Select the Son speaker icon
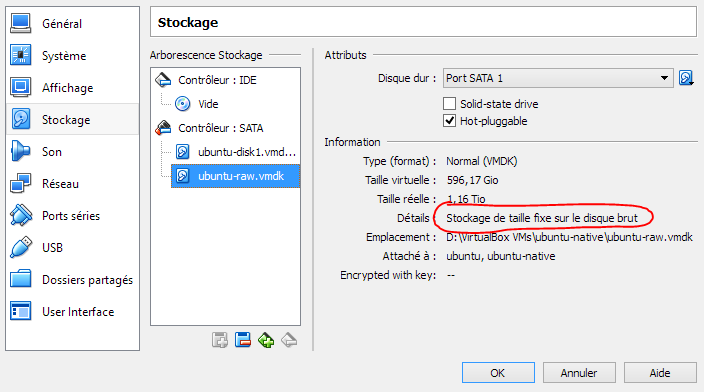Viewport: 704px width, 392px height. (21, 151)
